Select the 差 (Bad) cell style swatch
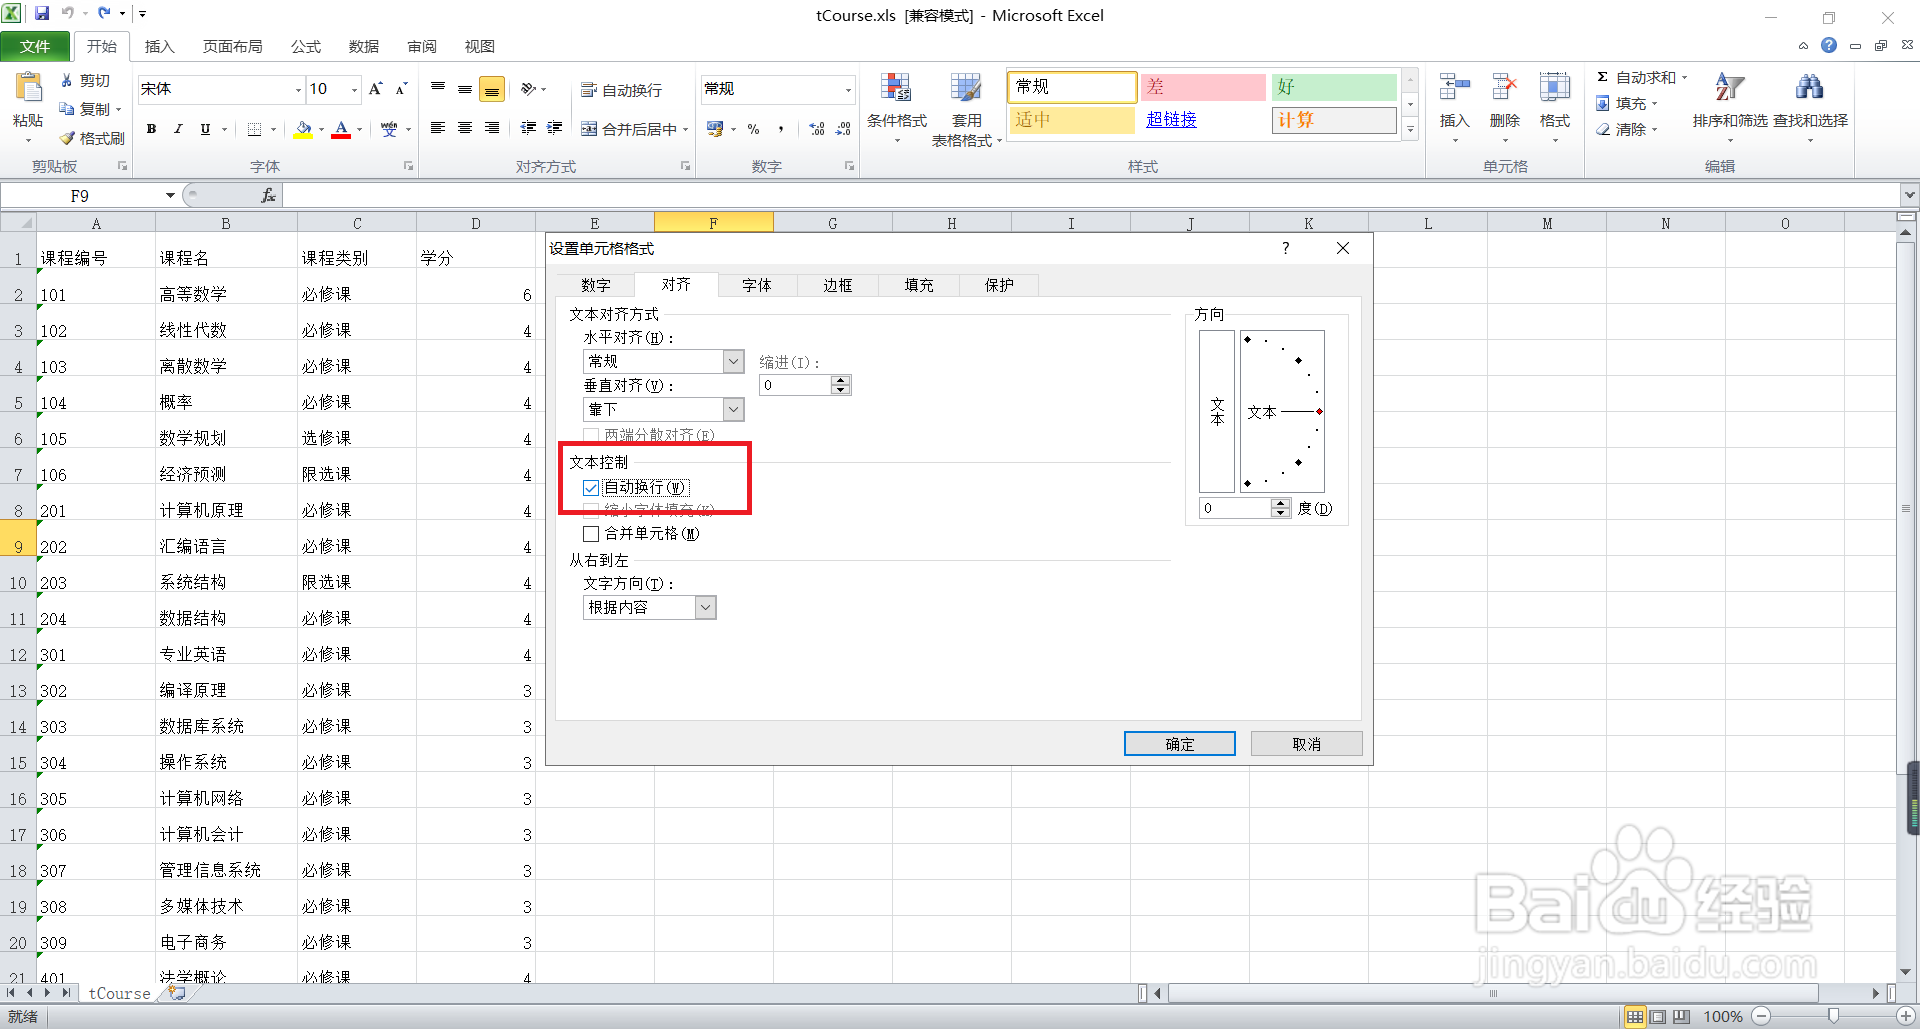Screen dimensions: 1920x1029 click(1203, 87)
